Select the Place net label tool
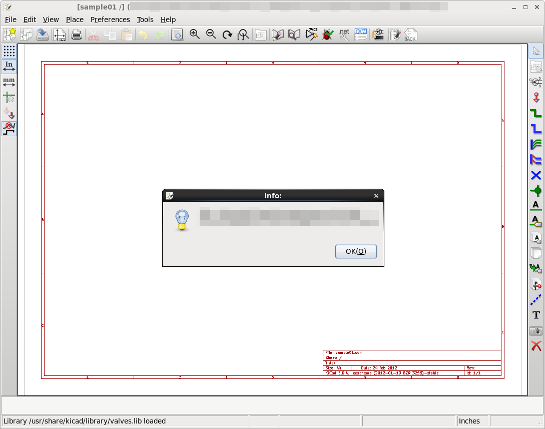545x429 pixels. coord(536,206)
